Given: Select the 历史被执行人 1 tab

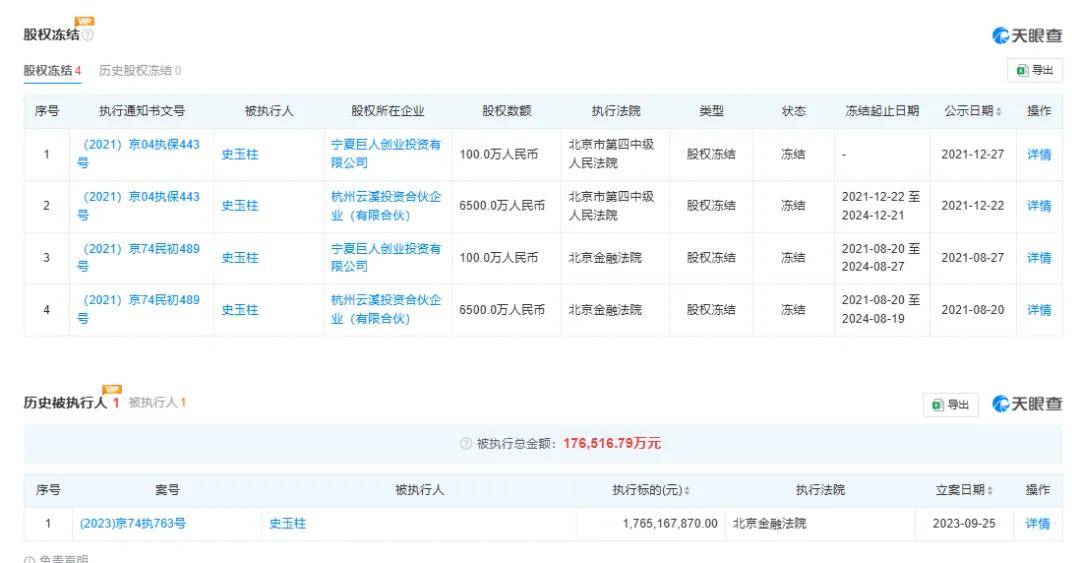Looking at the screenshot, I should (x=72, y=402).
